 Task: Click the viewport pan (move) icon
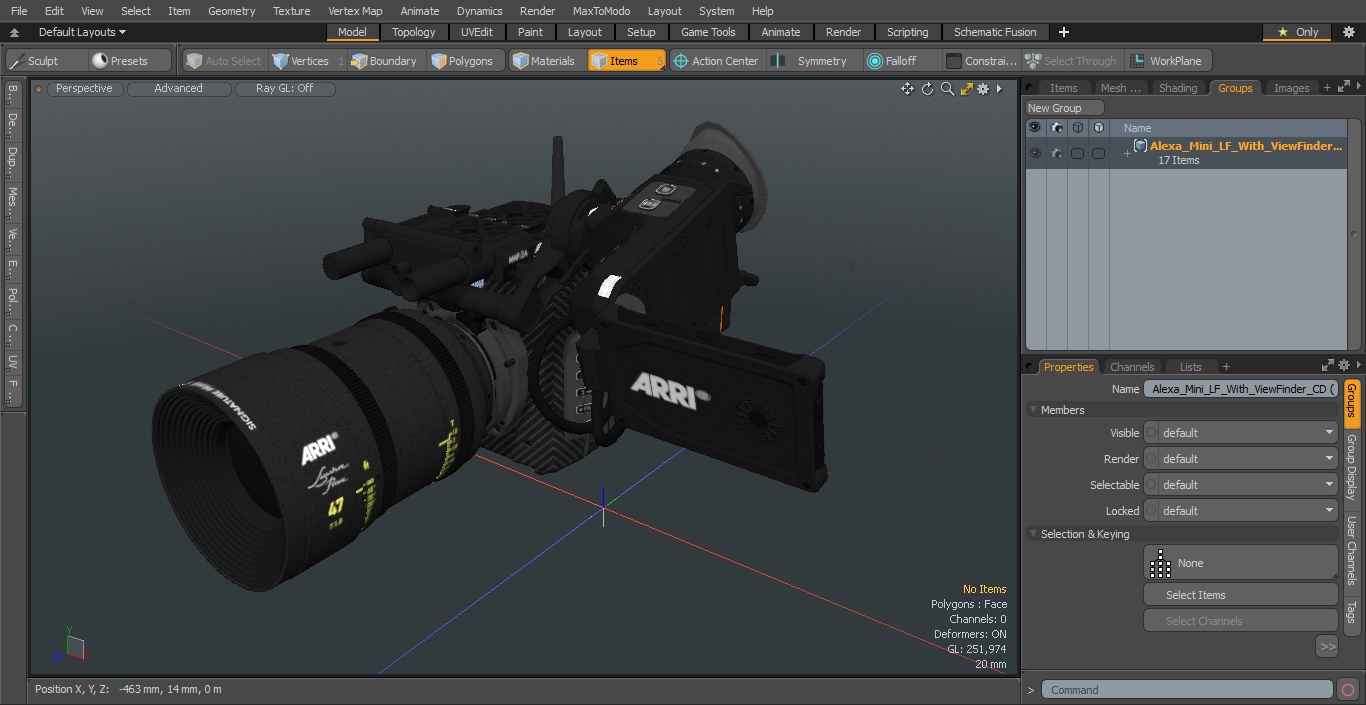[x=907, y=89]
